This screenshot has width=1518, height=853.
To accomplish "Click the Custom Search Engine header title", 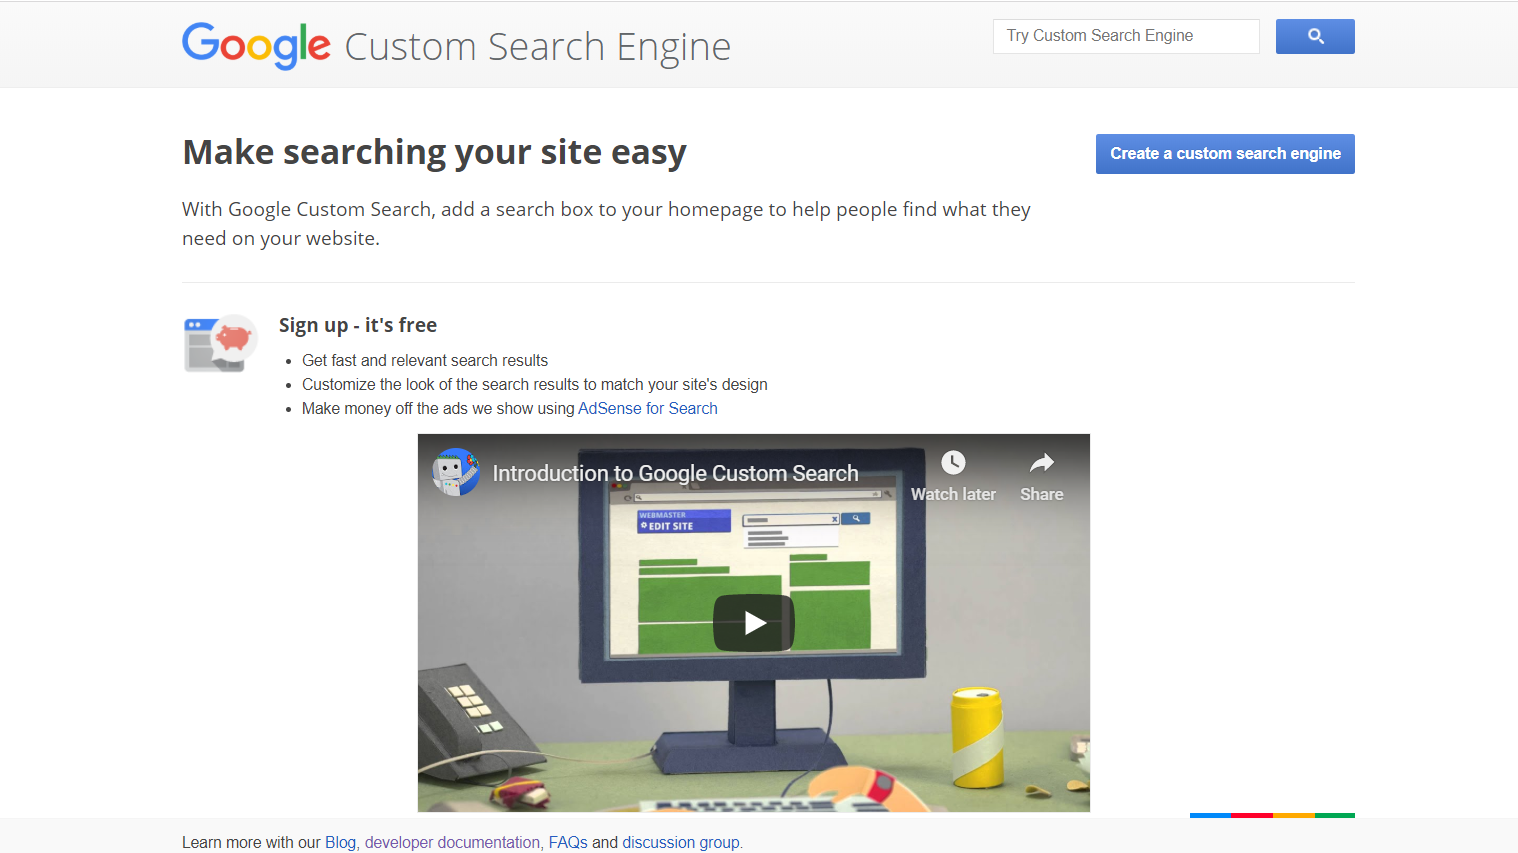I will click(x=538, y=47).
